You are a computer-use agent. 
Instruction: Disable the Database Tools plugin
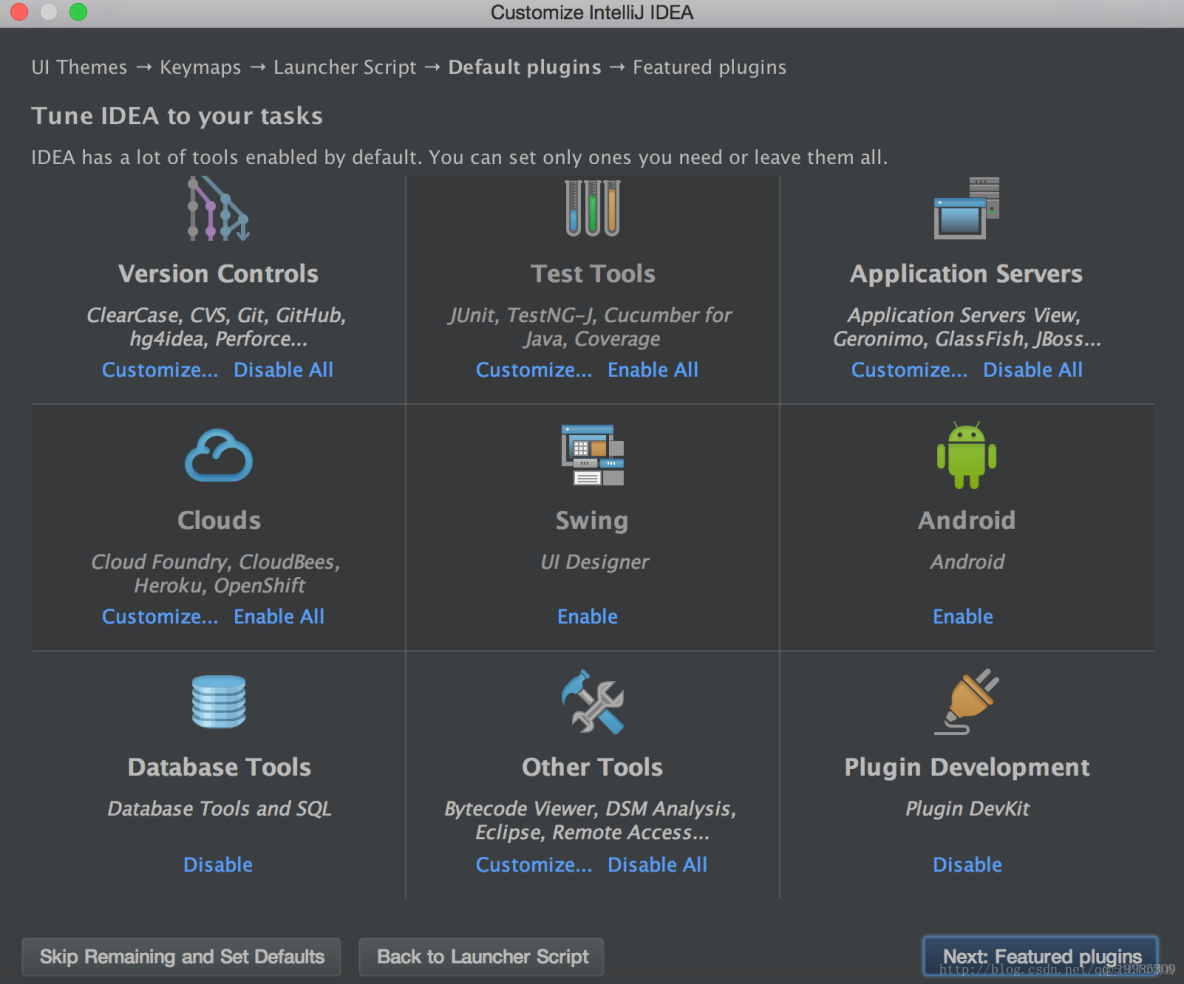pos(217,865)
